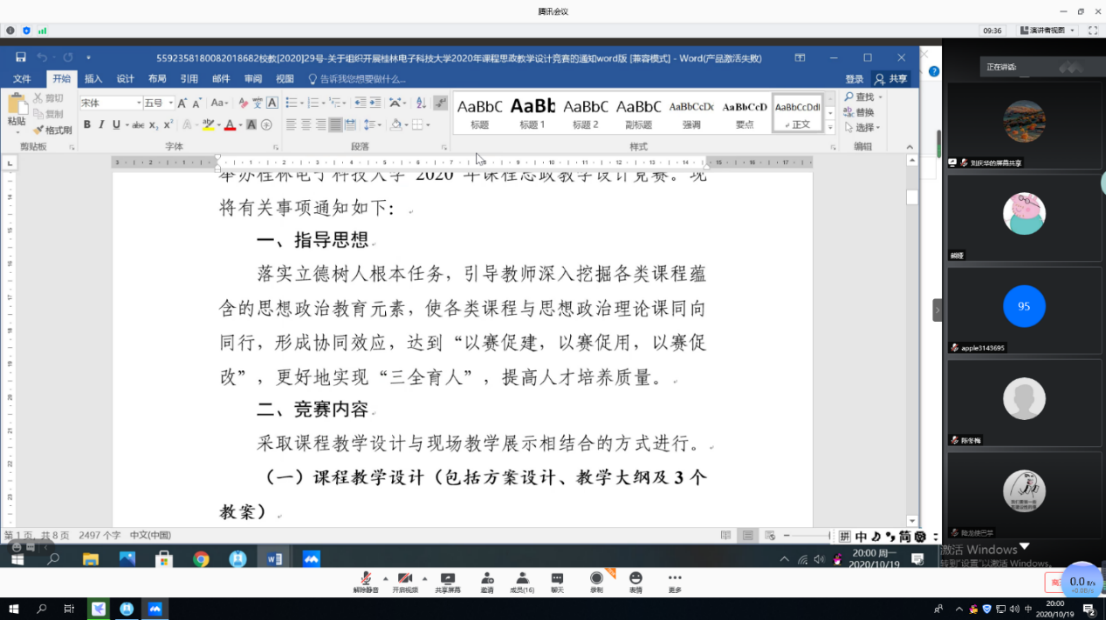Open the 邀请 invite icon
This screenshot has height=620, width=1106.
click(487, 579)
